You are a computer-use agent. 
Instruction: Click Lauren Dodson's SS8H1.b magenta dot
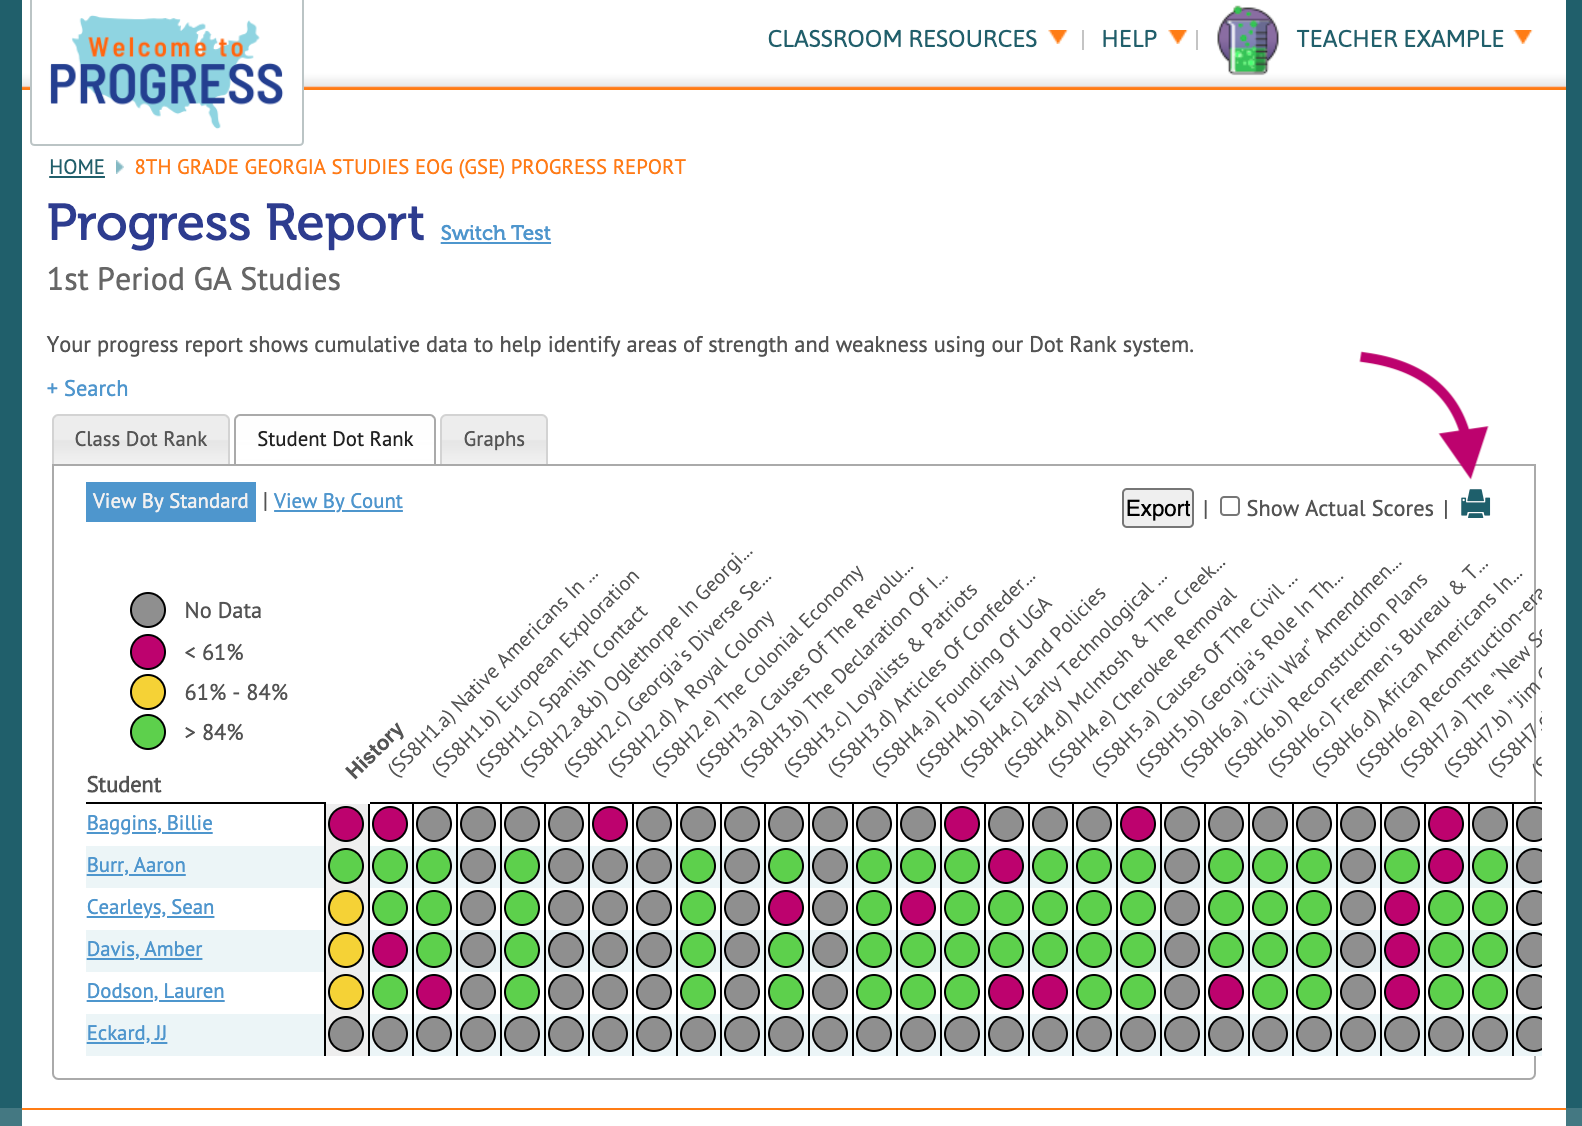[434, 992]
